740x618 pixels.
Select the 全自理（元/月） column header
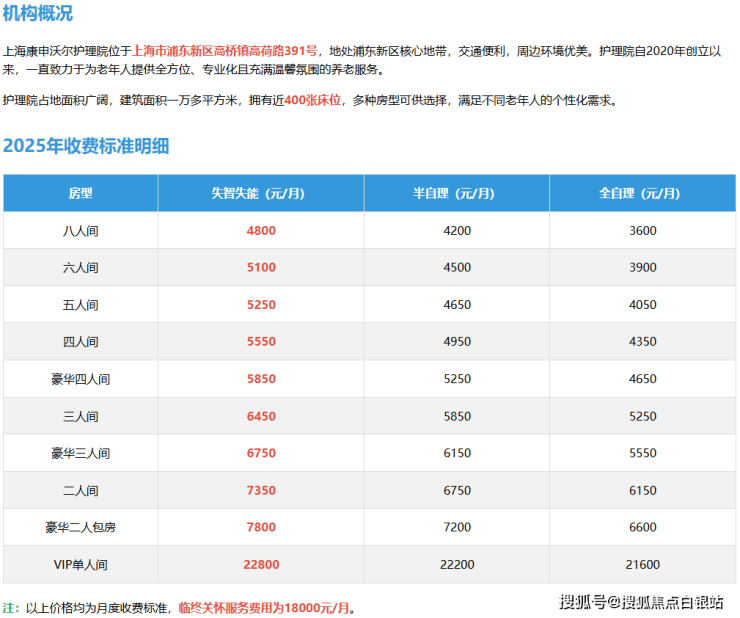[x=641, y=193]
